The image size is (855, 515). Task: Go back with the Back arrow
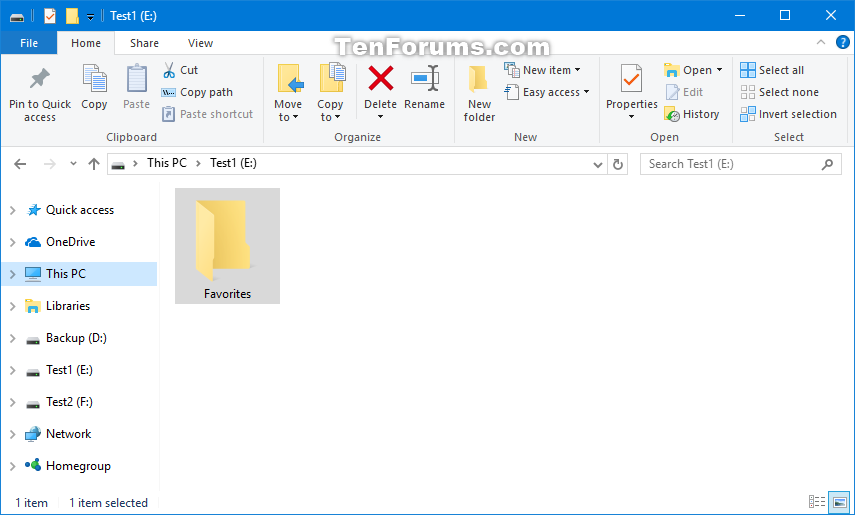[x=20, y=164]
